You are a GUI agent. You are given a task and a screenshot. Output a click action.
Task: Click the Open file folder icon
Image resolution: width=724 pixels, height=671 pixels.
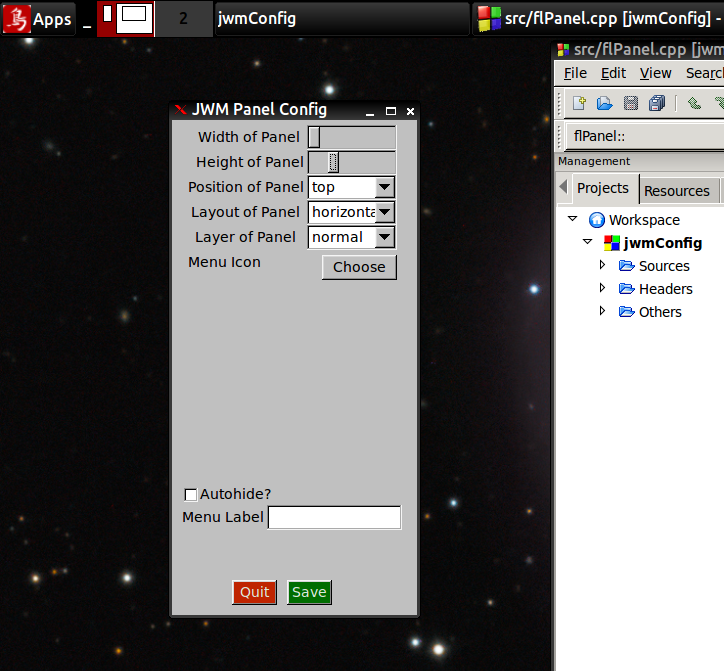tap(605, 103)
